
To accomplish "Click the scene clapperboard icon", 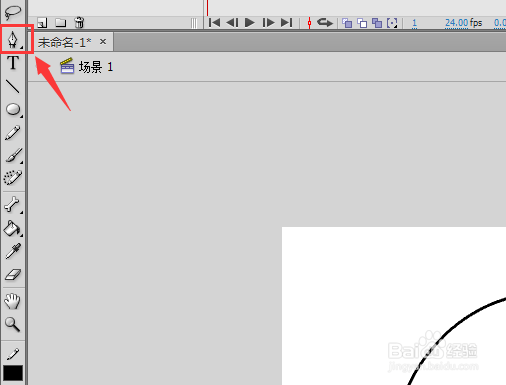I will (x=67, y=65).
